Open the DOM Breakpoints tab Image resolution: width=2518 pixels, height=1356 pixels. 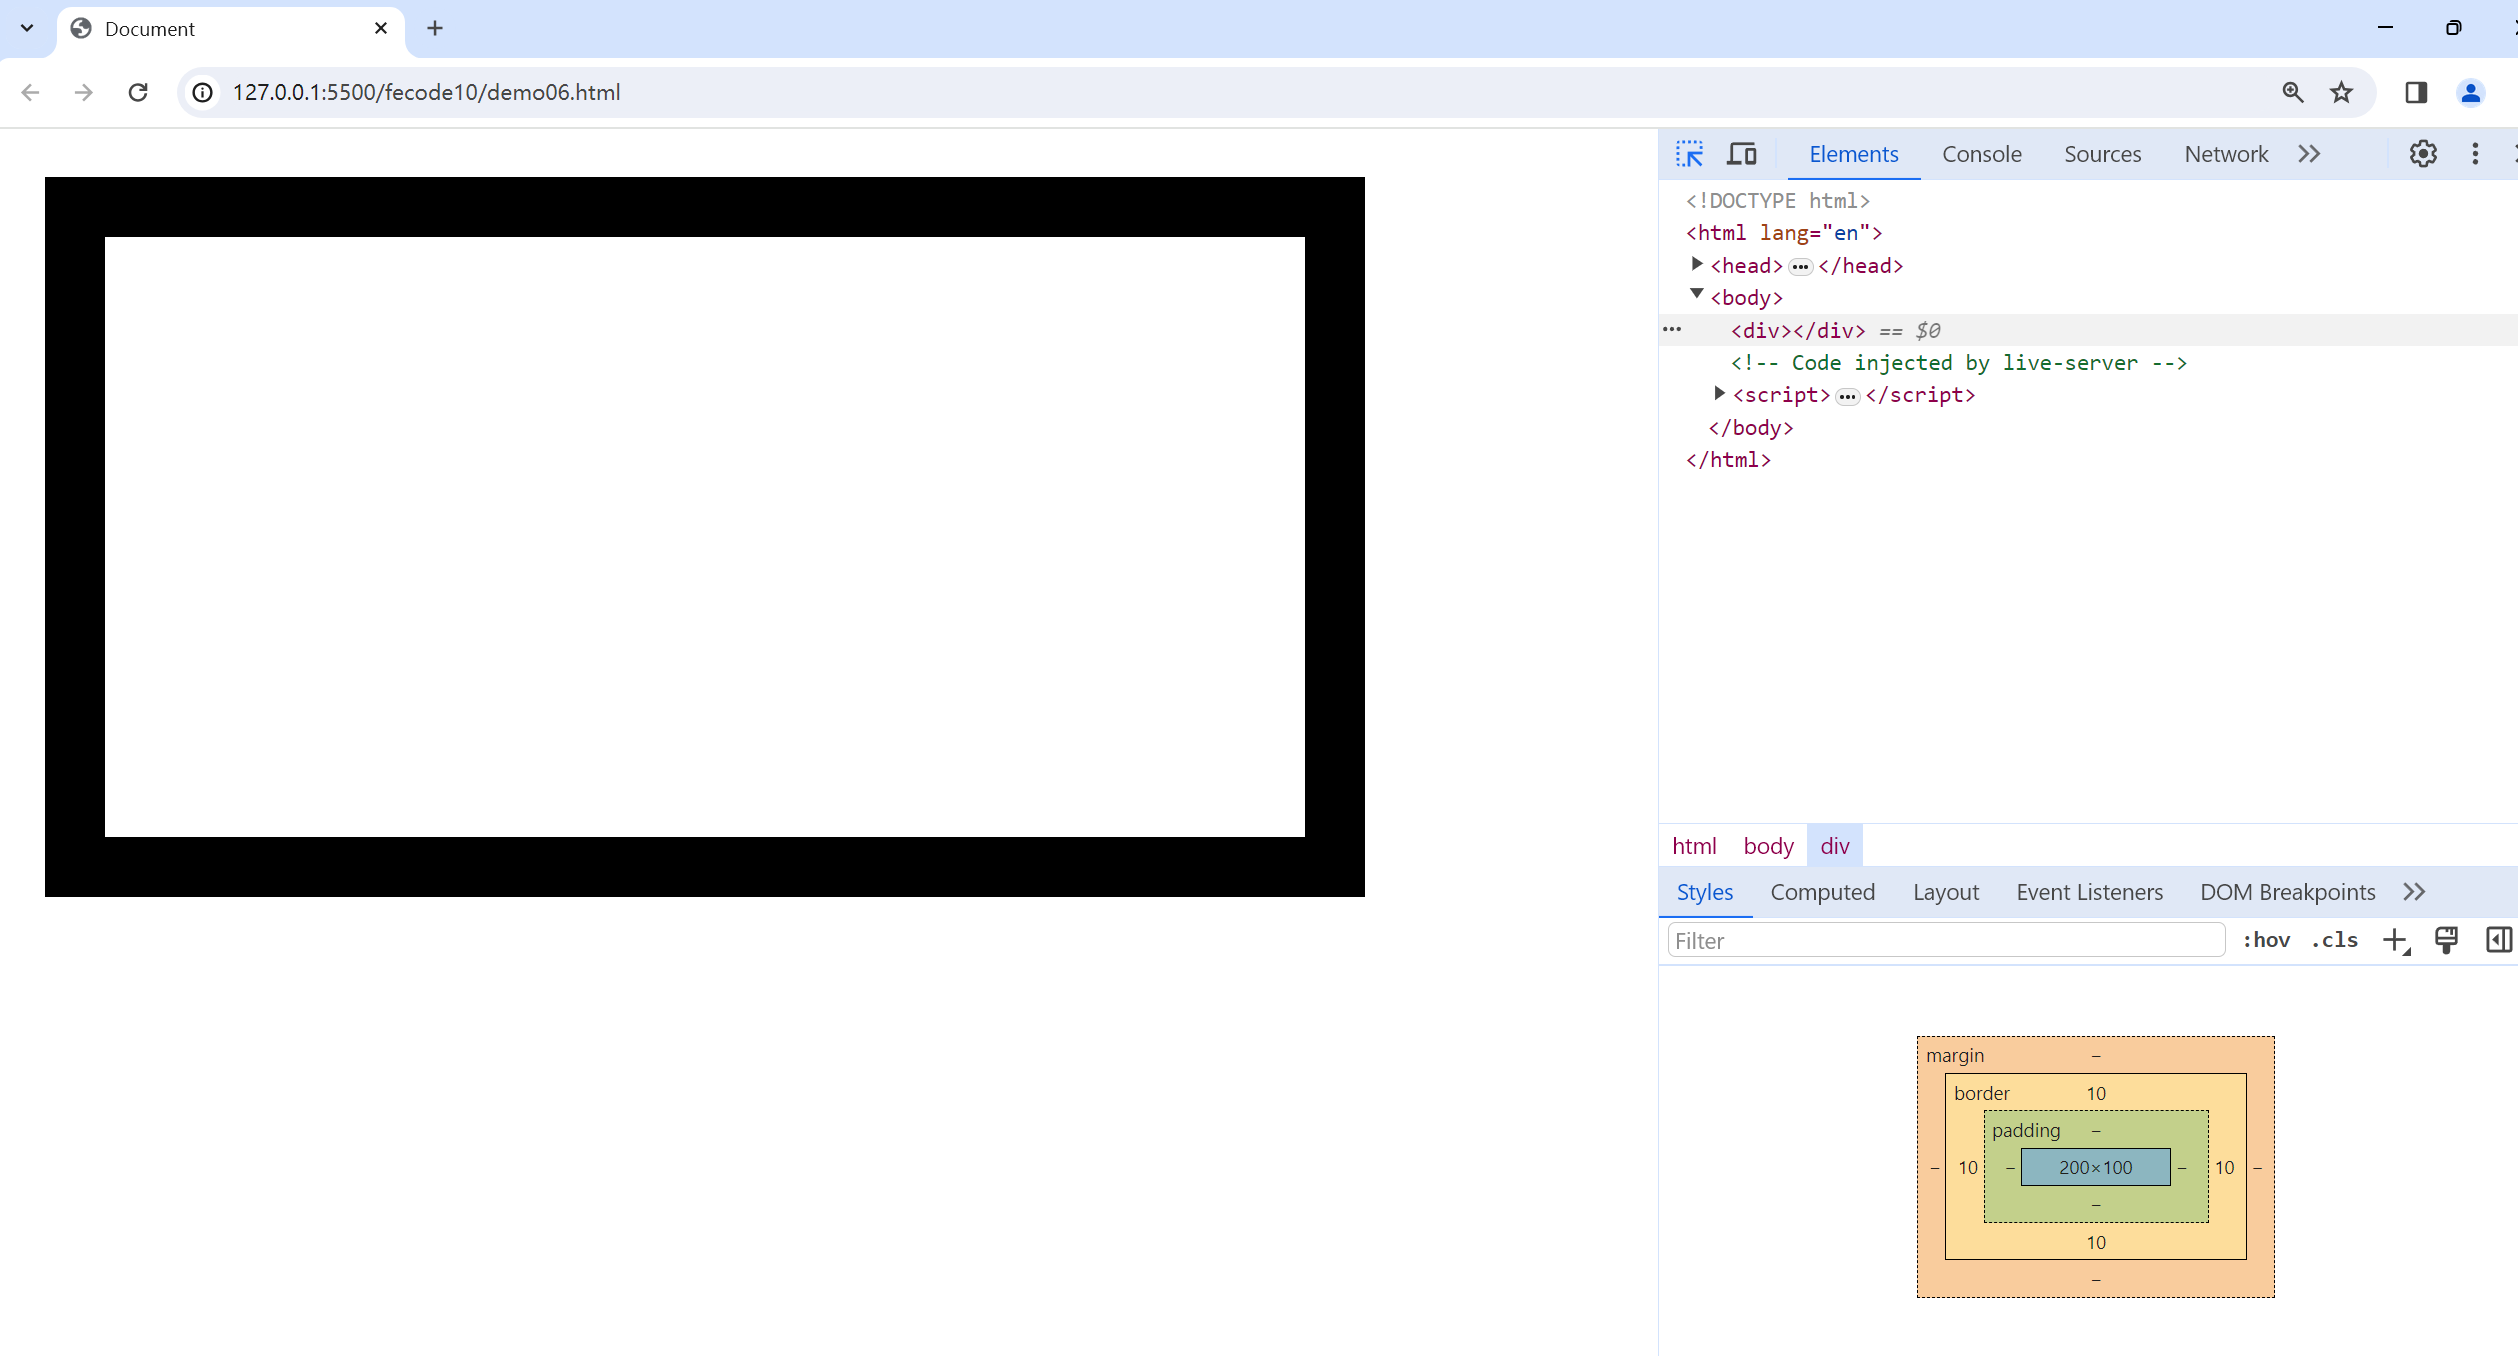[2287, 892]
